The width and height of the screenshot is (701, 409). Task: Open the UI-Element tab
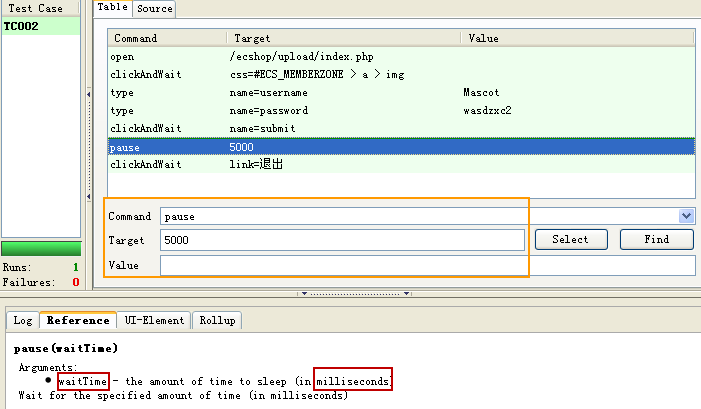click(154, 320)
